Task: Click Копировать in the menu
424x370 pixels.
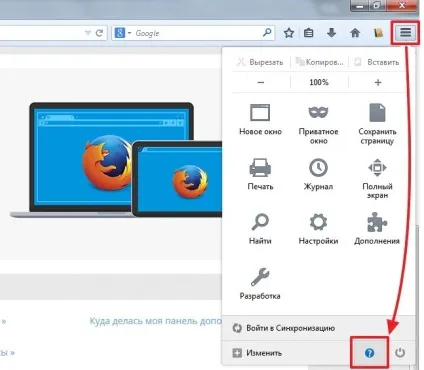Action: (319, 62)
